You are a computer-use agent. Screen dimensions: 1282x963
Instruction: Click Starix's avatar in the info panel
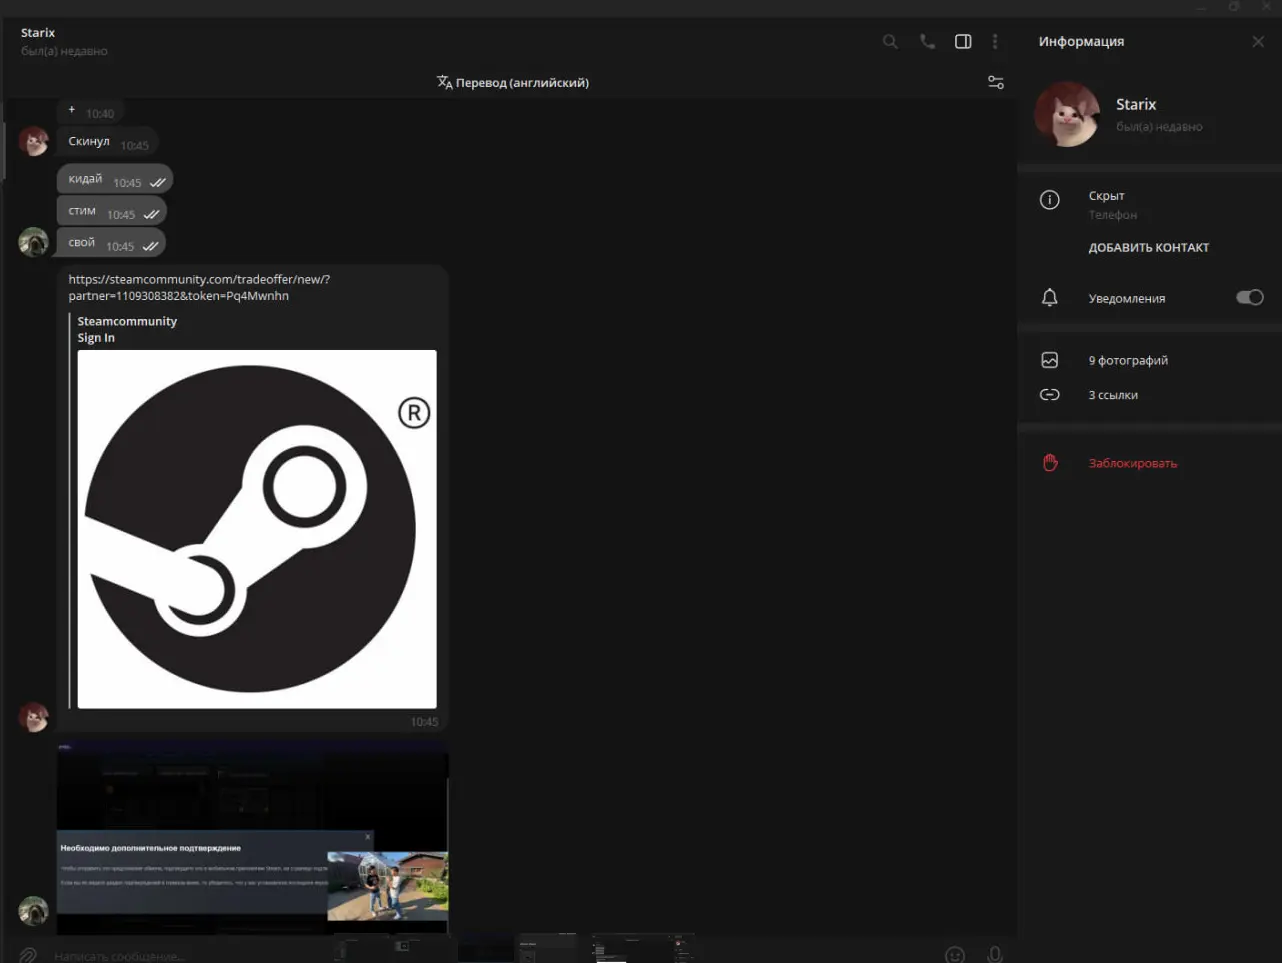click(1067, 114)
